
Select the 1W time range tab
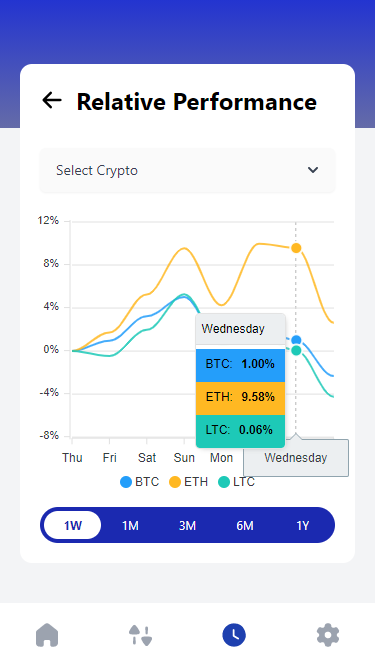coord(73,525)
